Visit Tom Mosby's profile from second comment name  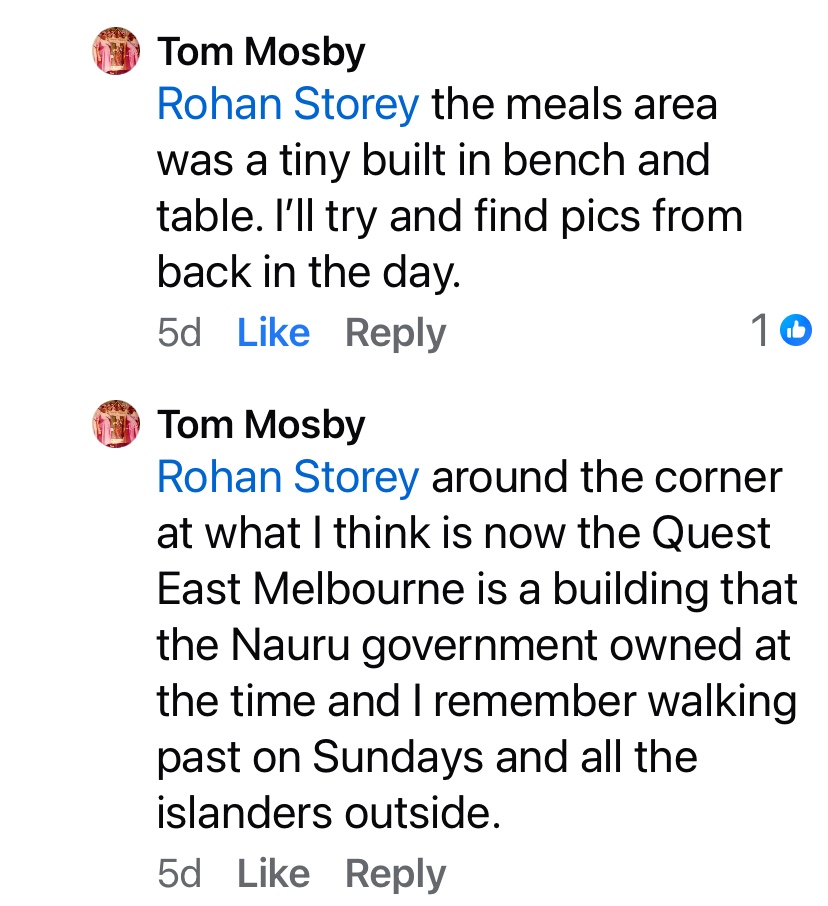point(262,424)
